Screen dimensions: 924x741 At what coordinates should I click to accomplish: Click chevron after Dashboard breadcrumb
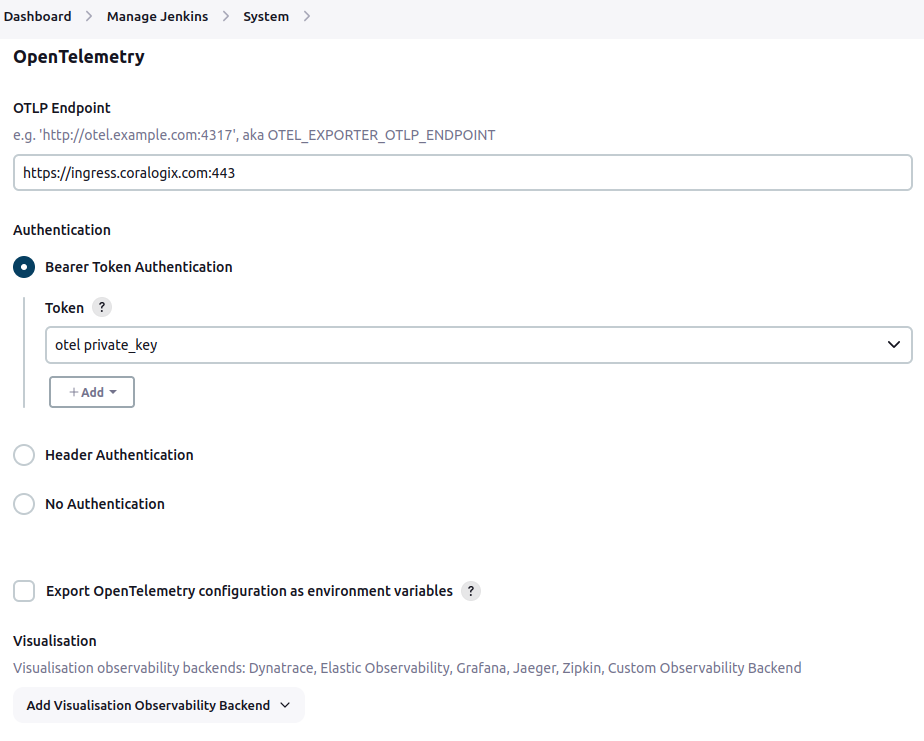pos(89,17)
